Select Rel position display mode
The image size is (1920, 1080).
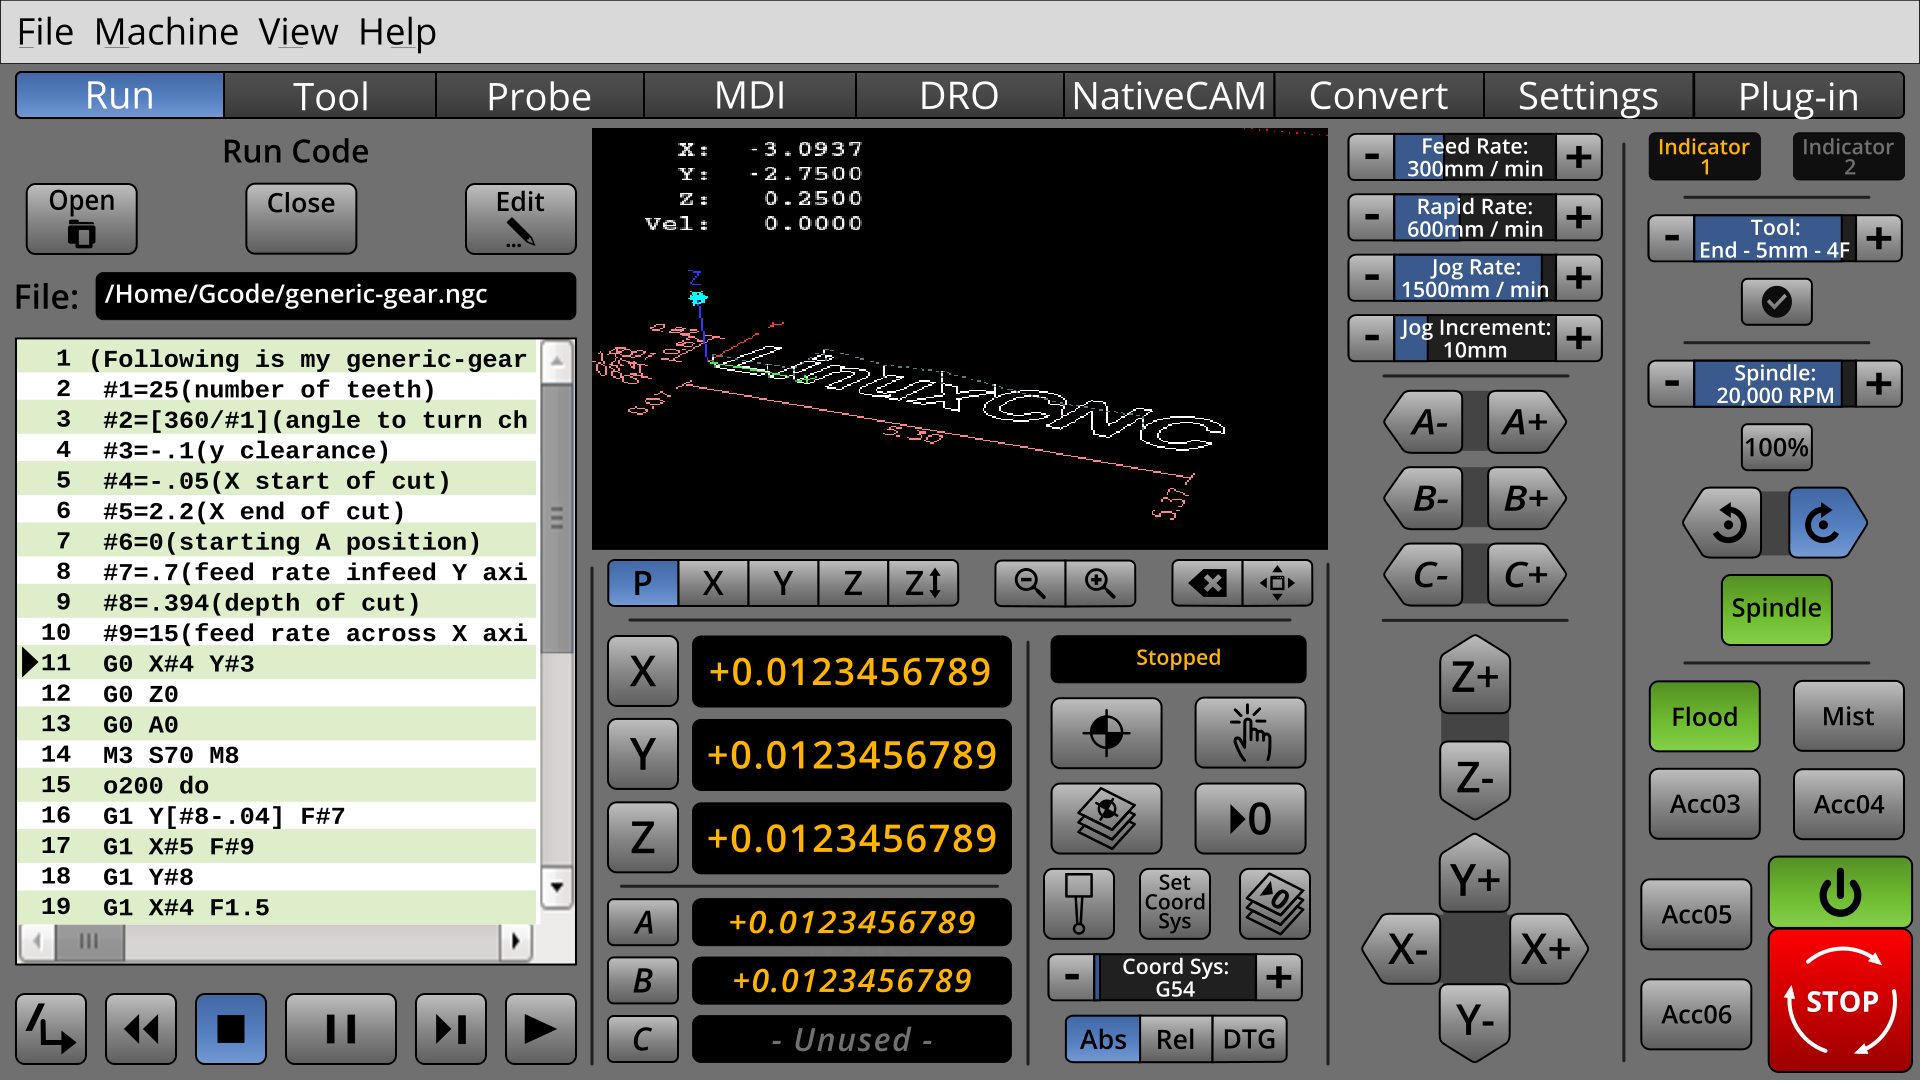pyautogui.click(x=1176, y=1040)
